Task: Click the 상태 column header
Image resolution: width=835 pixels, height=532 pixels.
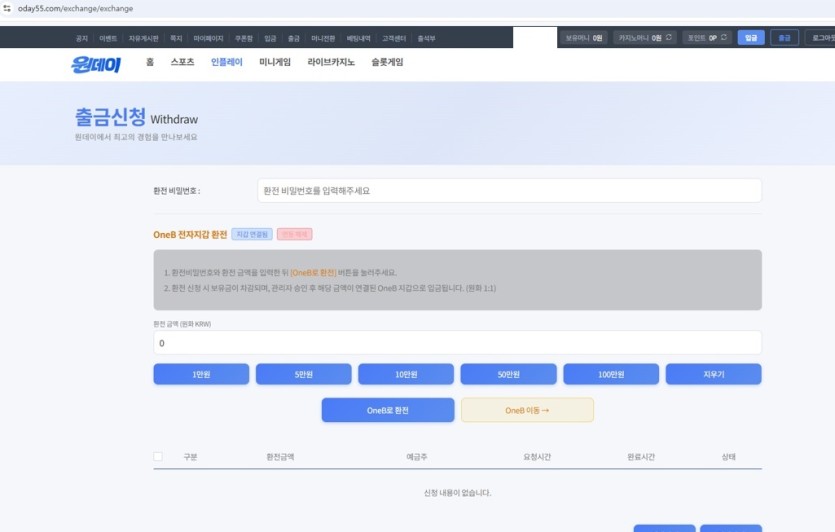Action: pos(728,457)
